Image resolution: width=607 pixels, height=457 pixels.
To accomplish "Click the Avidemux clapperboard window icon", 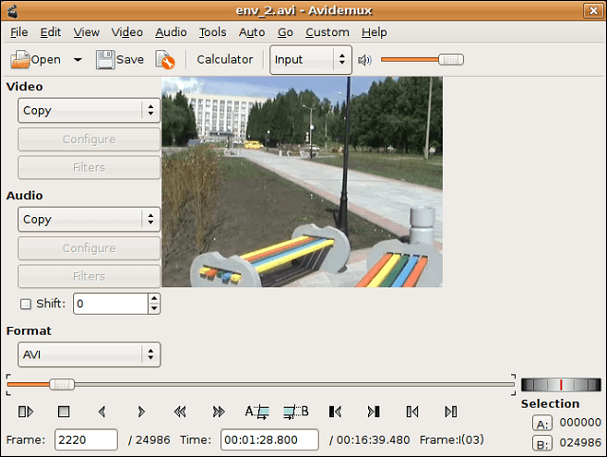I will (13, 10).
